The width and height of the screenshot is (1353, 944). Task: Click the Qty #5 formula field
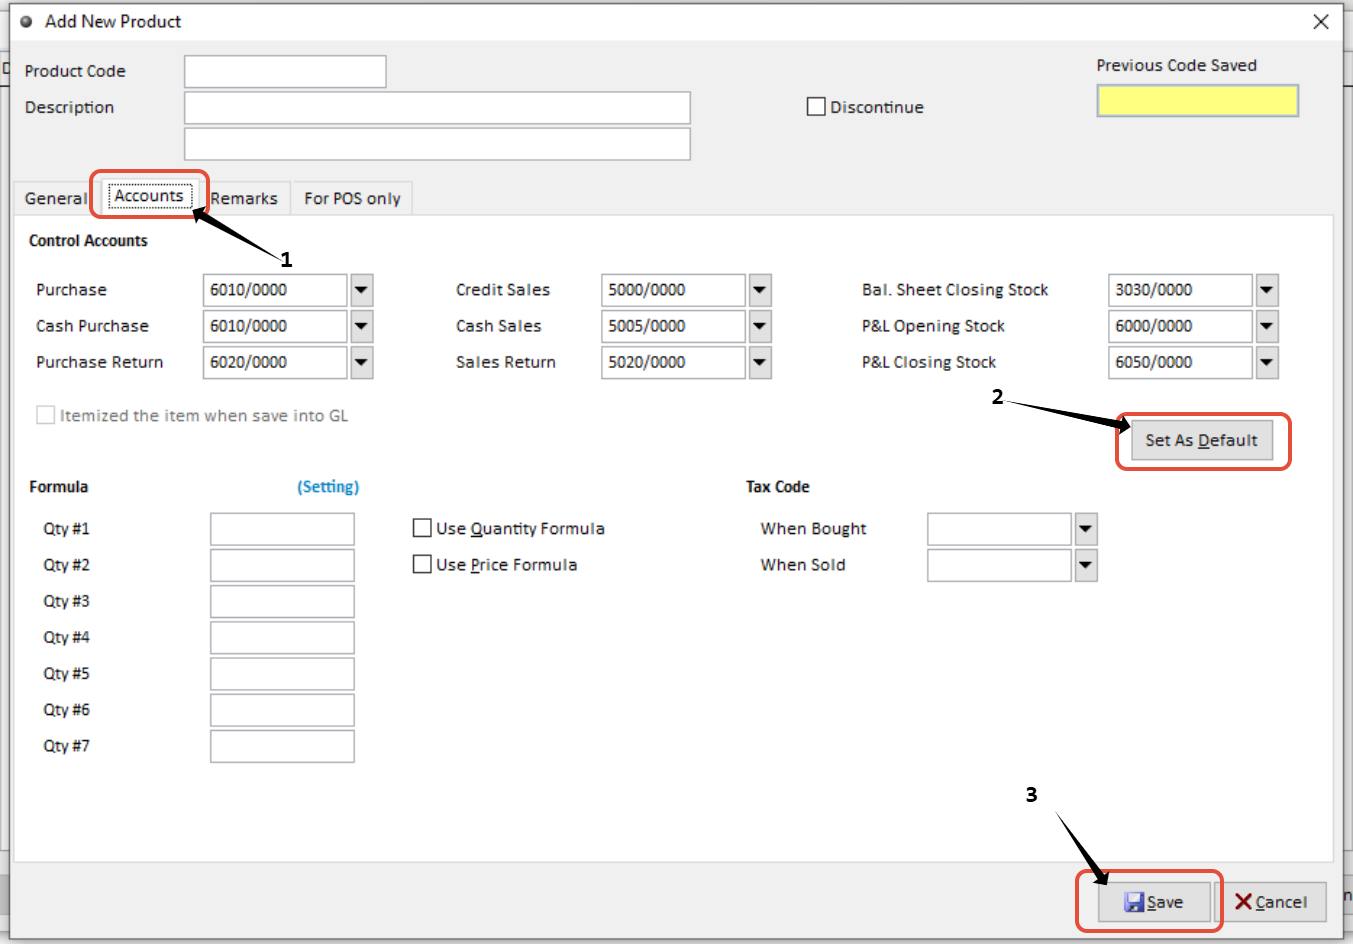click(282, 673)
